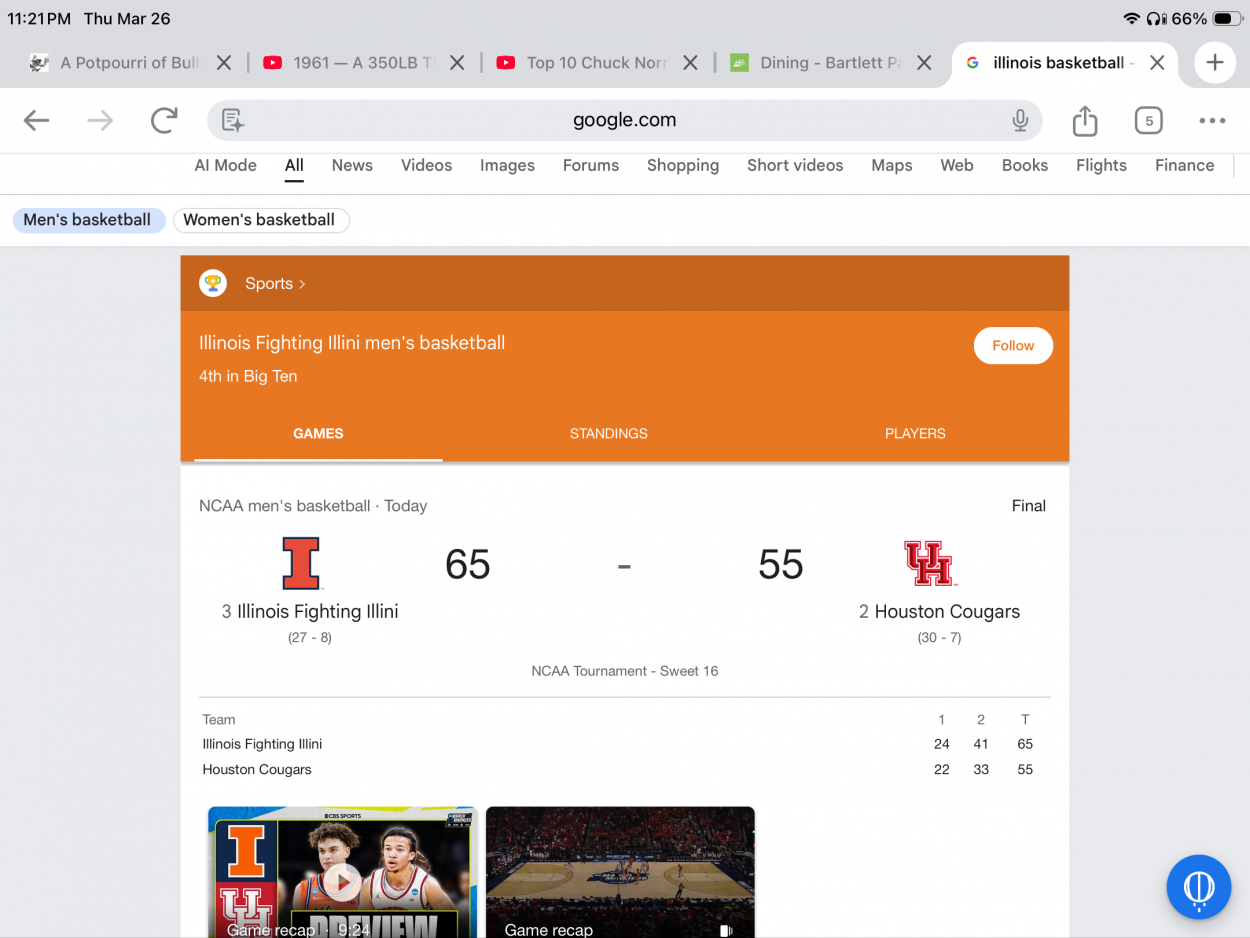The image size is (1250, 938).
Task: Reload the current page
Action: 164,121
